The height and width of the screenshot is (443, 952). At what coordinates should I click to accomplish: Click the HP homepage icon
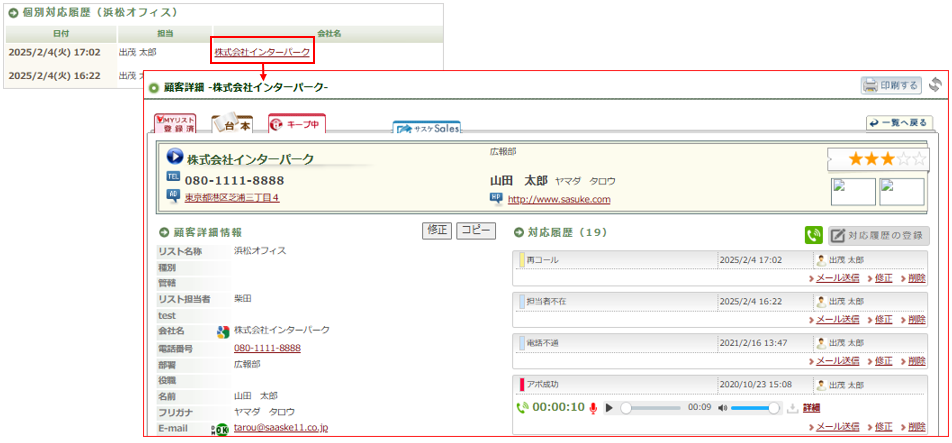pos(496,198)
